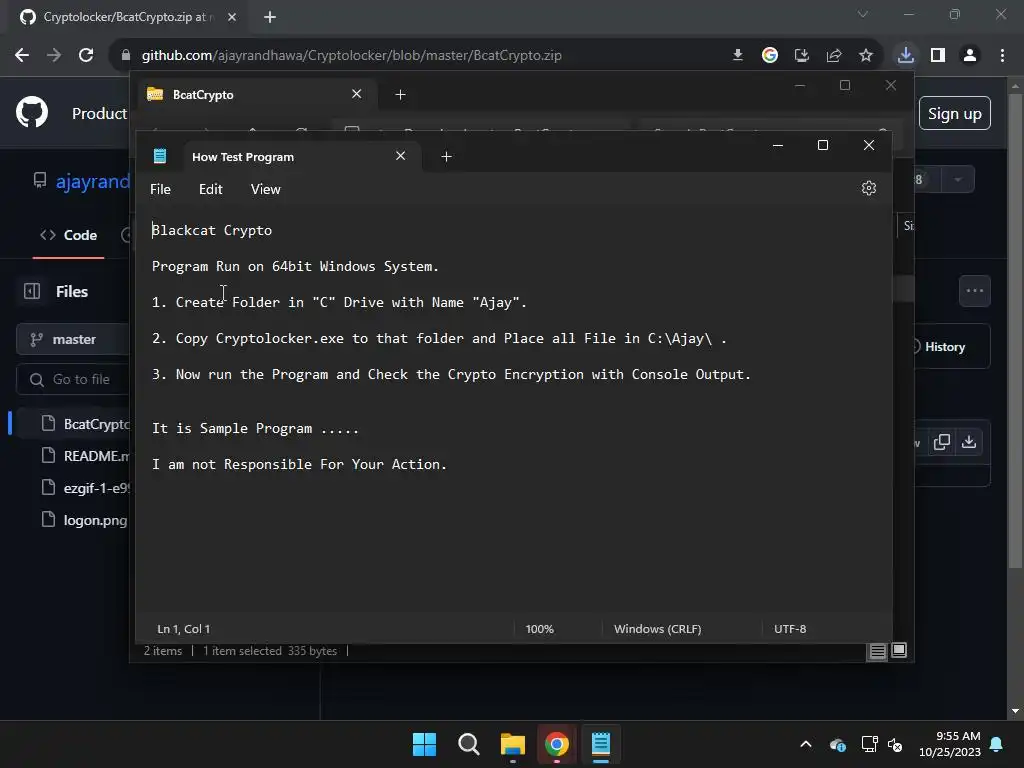Click the BcatCrypto folder icon in Explorer tab
Viewport: 1024px width, 768px height.
tap(155, 94)
